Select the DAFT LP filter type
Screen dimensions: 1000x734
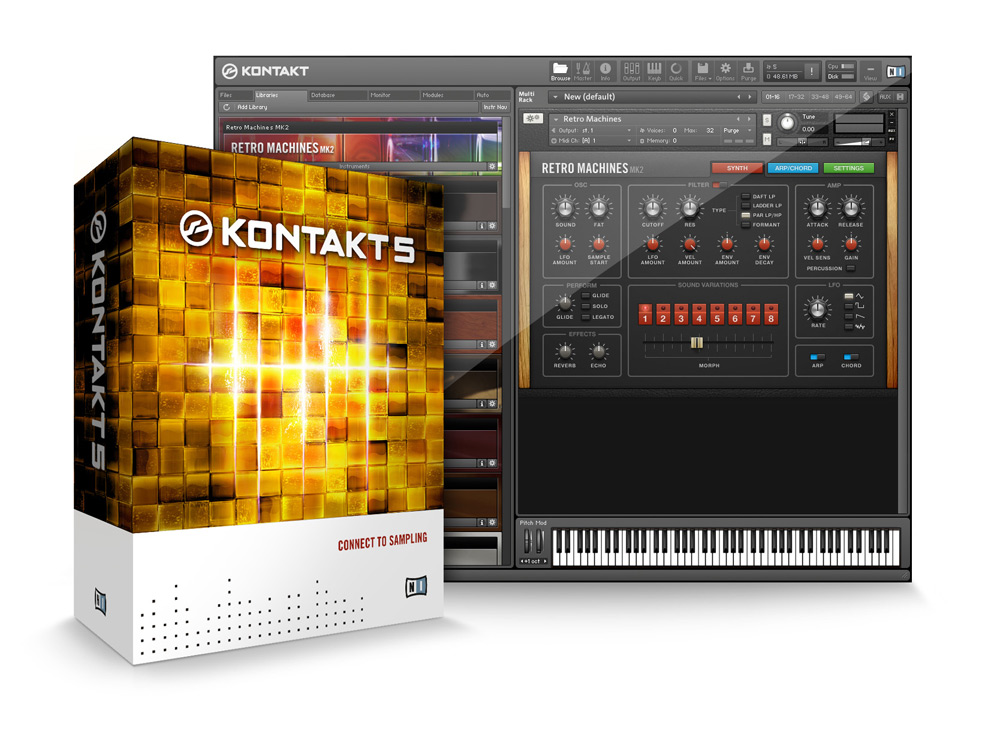(x=745, y=196)
